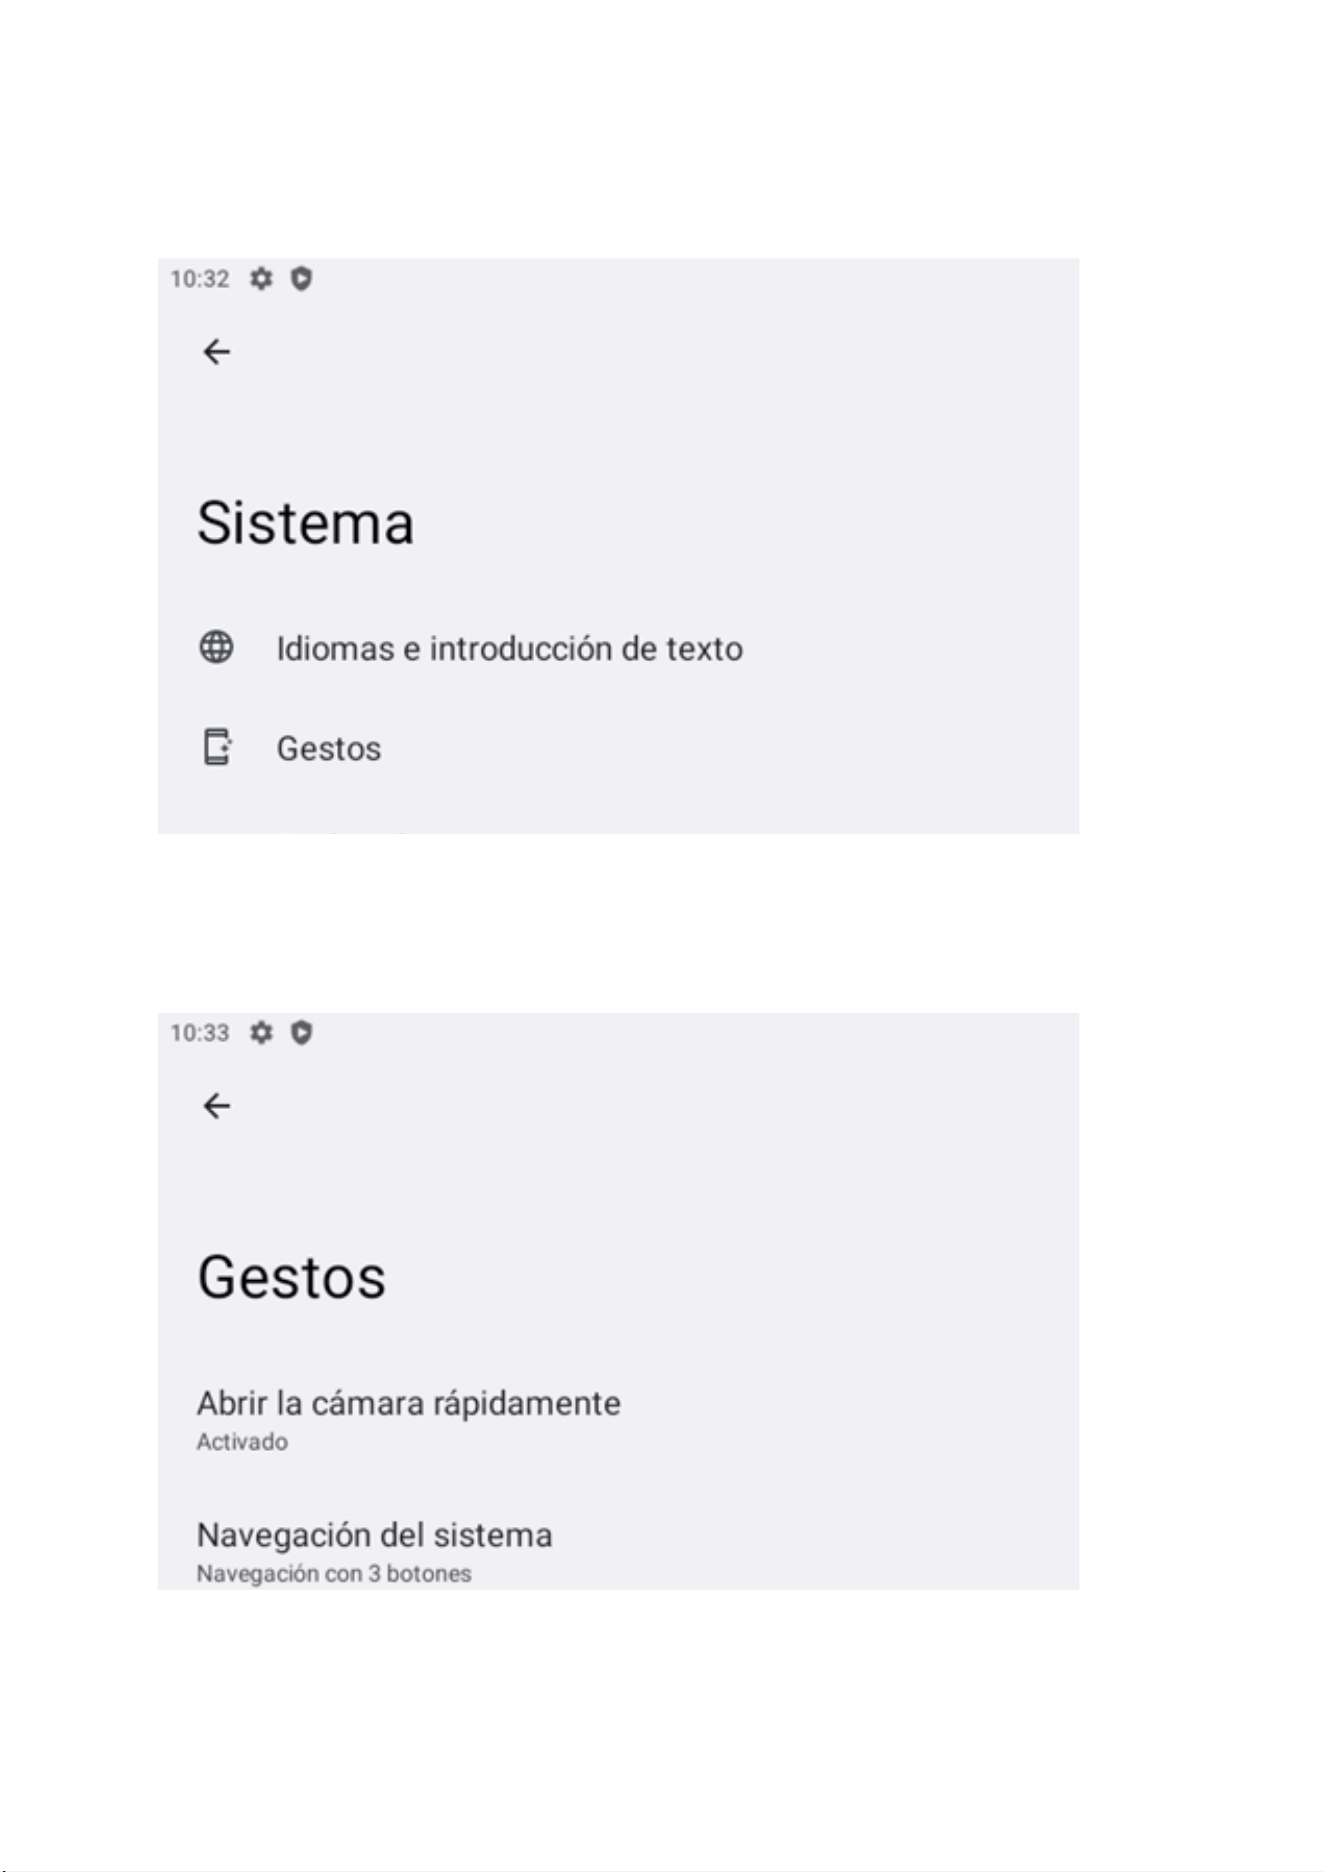Click the phone gesture icon beside Gestos

(x=217, y=747)
